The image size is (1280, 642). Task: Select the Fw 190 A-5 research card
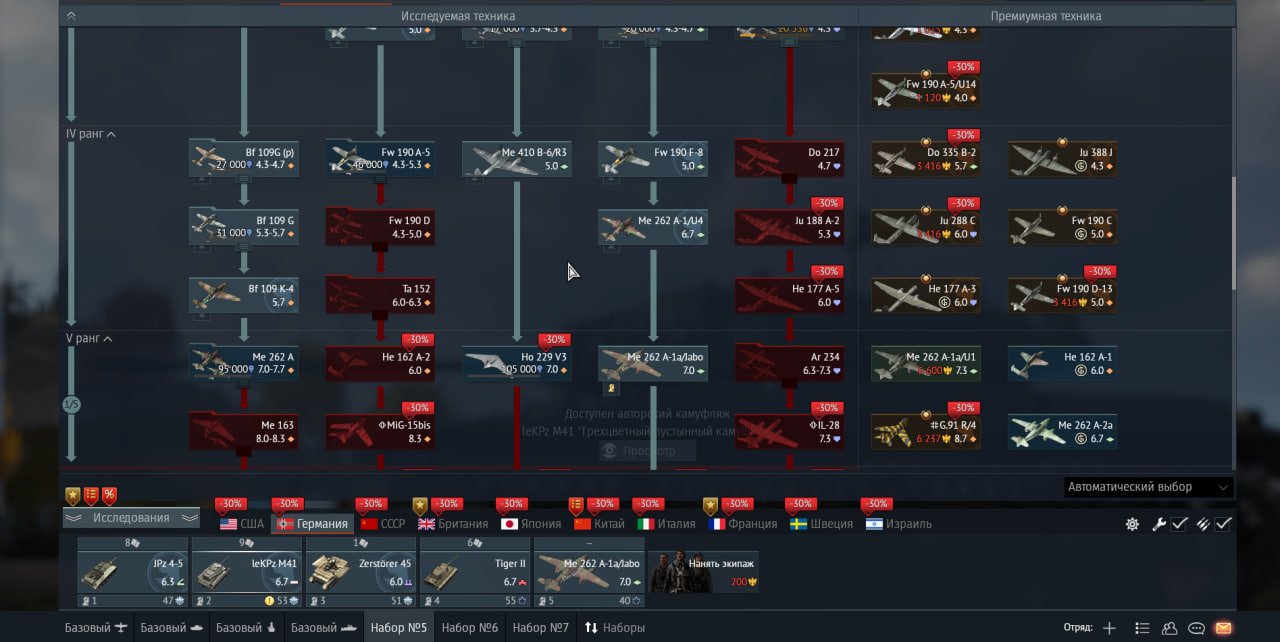pos(380,158)
